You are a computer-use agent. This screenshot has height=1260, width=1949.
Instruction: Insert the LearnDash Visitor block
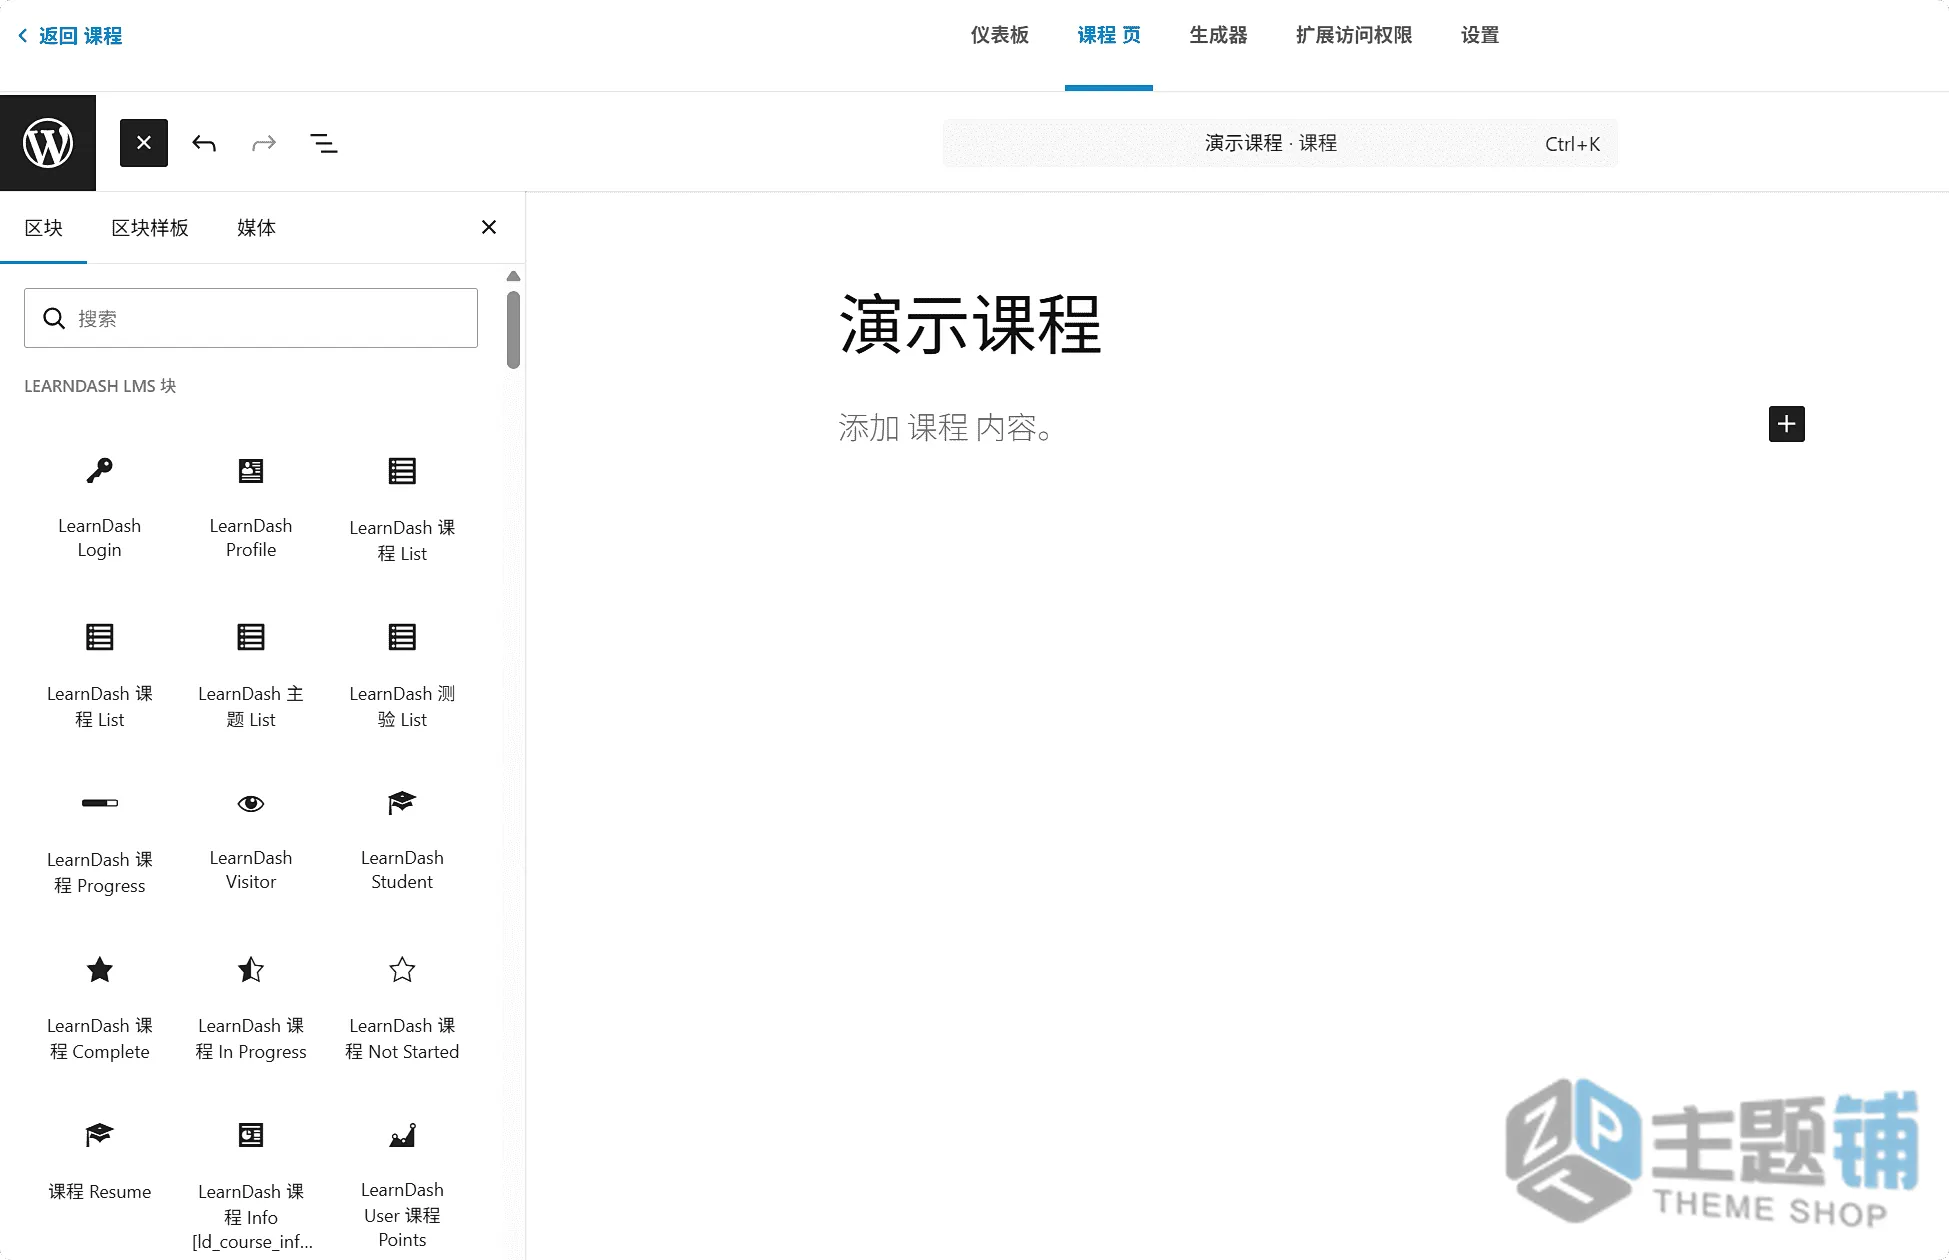pyautogui.click(x=251, y=843)
